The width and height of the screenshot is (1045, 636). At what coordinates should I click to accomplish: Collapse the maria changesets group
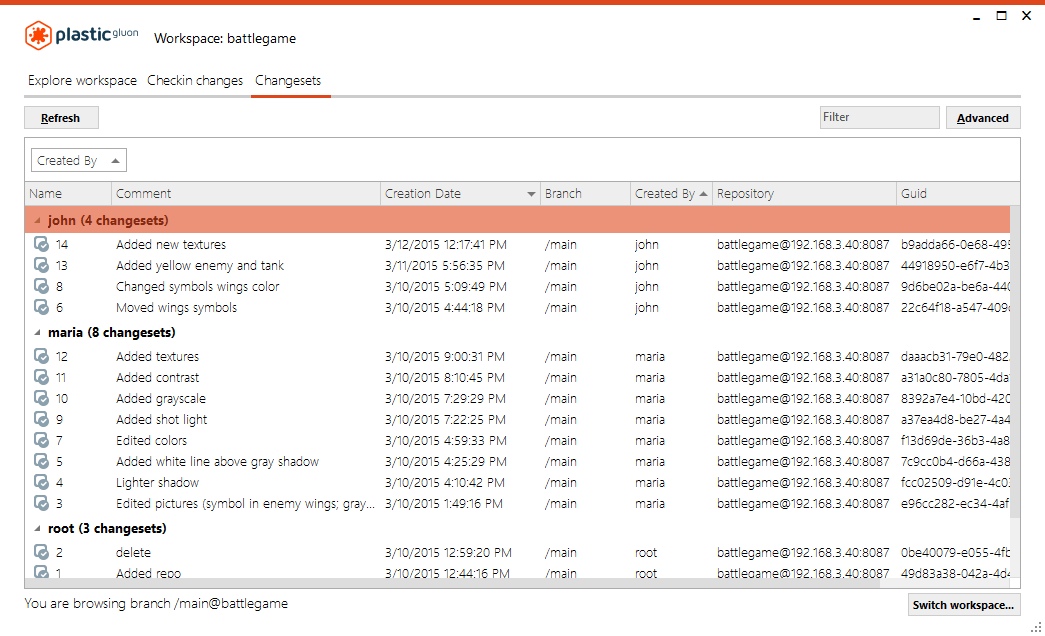click(37, 333)
